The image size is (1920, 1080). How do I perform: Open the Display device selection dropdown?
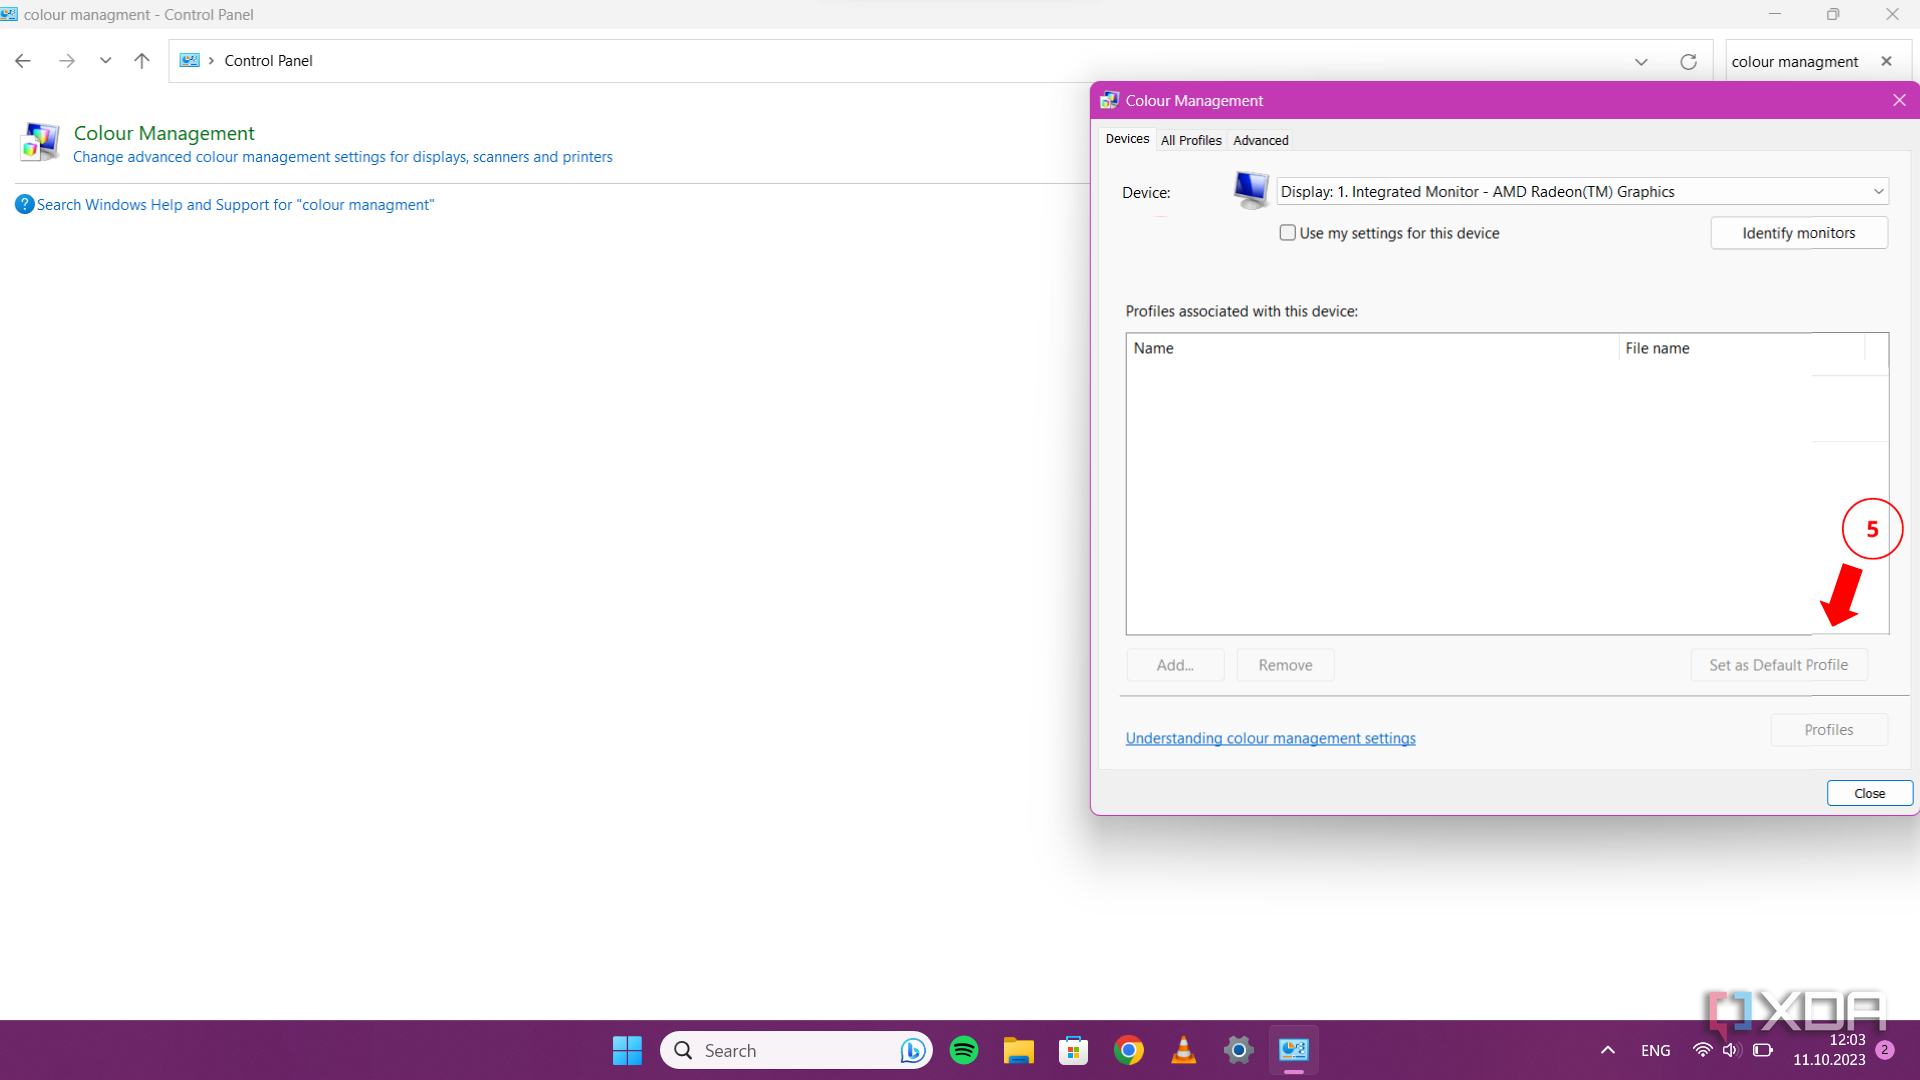(x=1878, y=191)
